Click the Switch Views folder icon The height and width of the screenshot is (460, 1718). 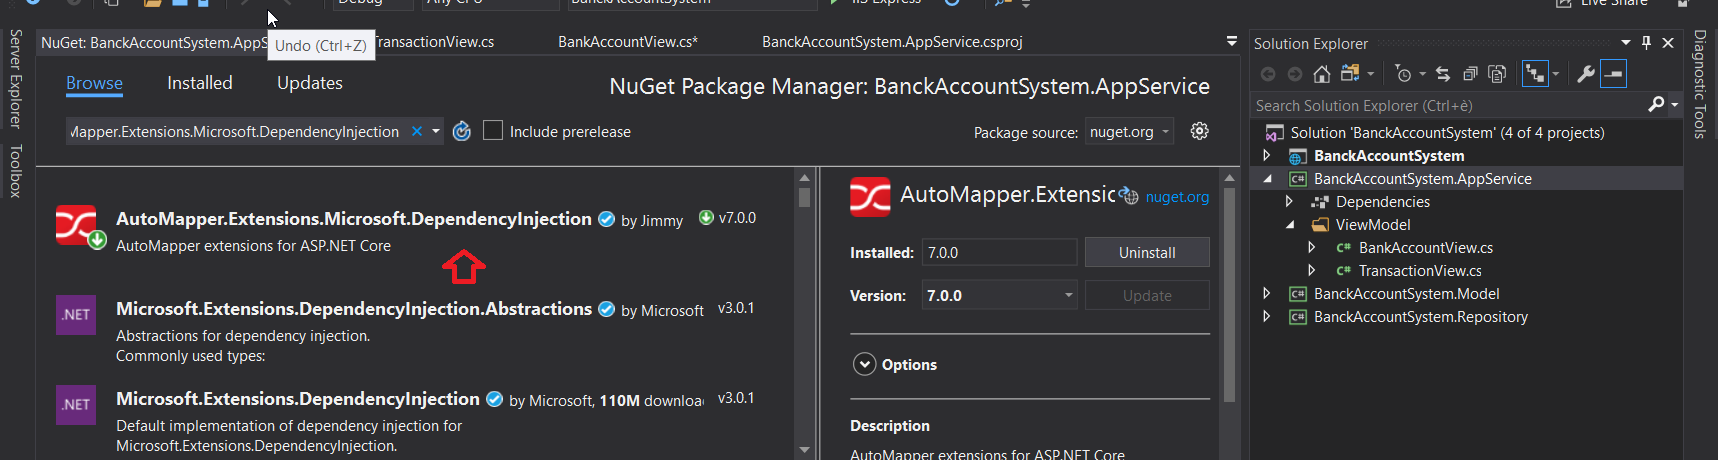click(x=1350, y=74)
